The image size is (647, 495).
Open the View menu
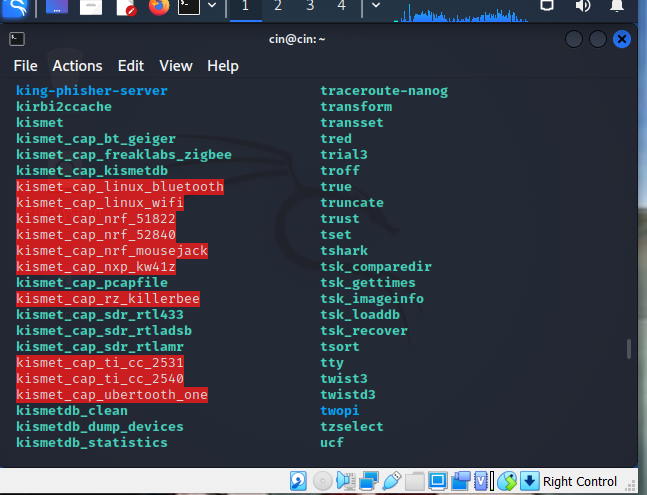click(176, 66)
